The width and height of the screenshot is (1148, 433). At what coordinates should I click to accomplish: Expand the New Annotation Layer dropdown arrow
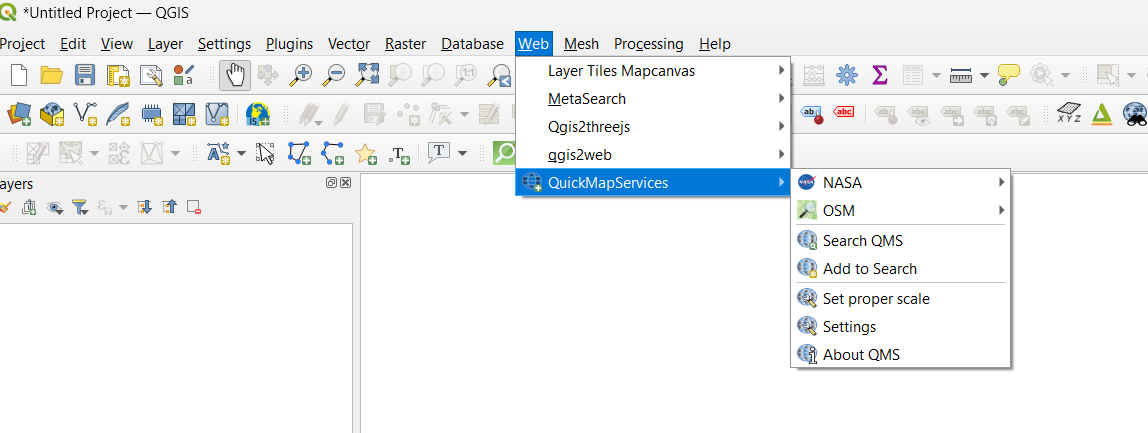[241, 152]
